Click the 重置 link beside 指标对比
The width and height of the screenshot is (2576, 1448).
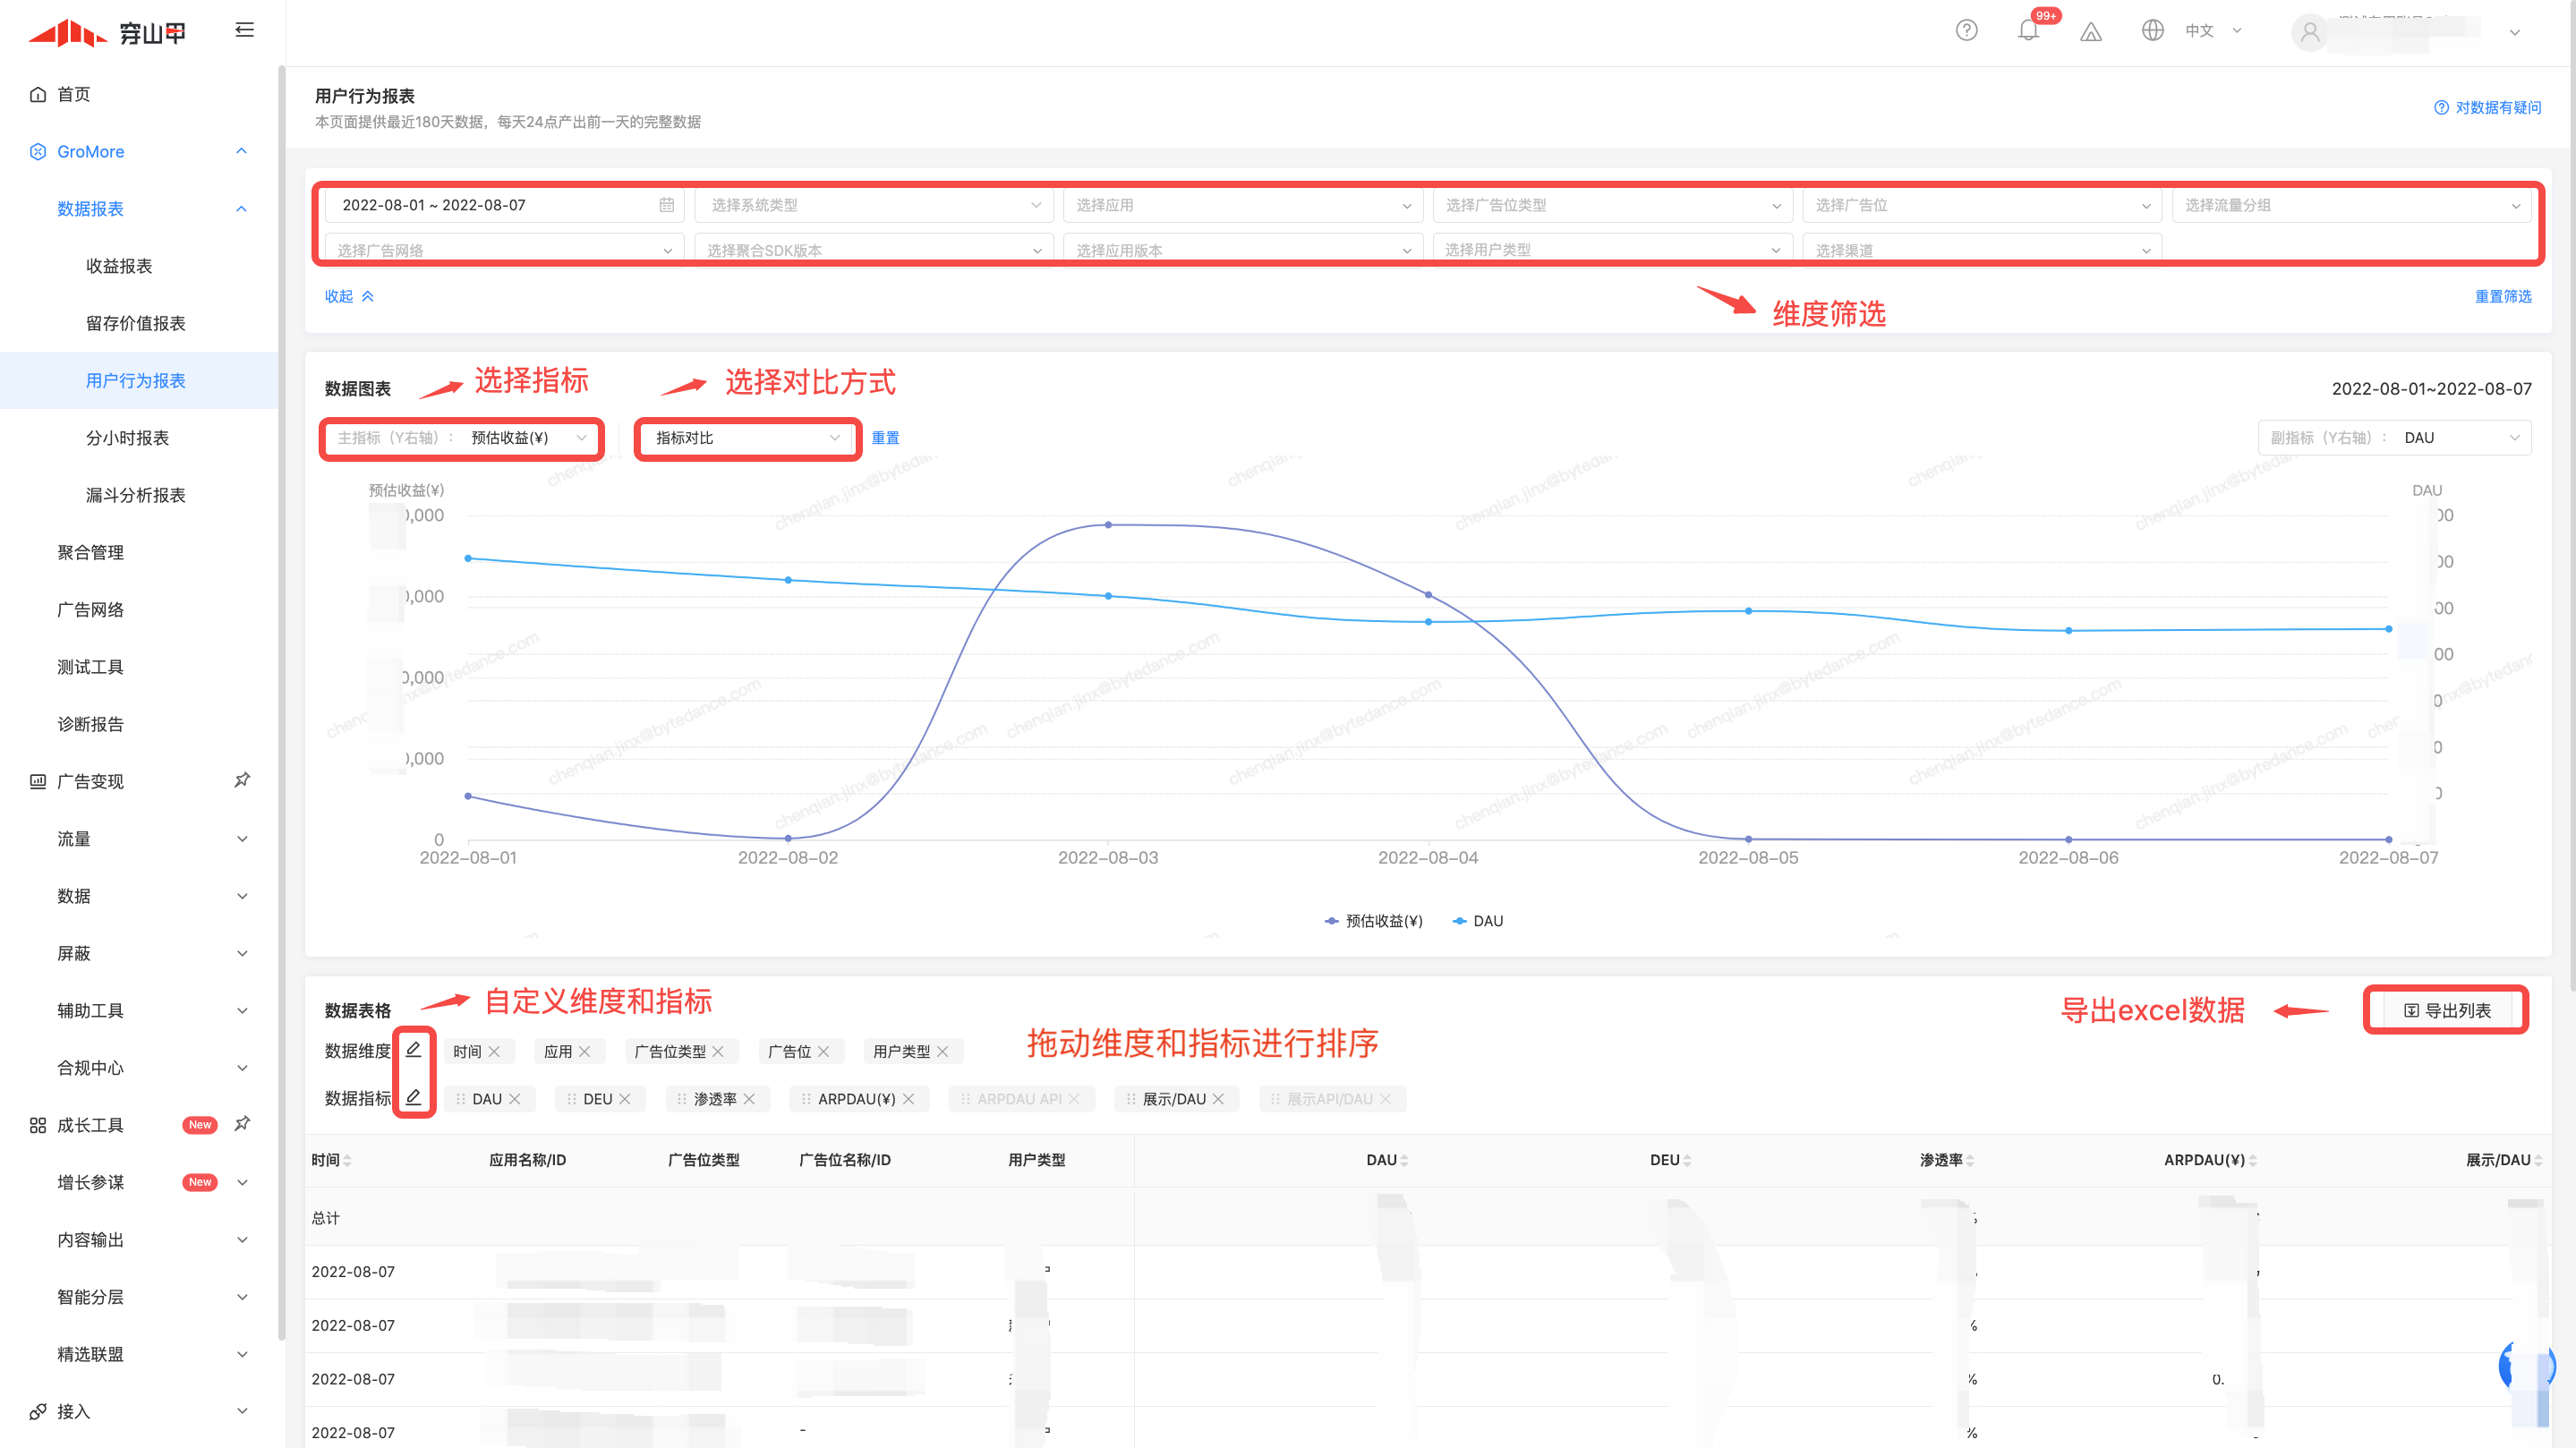885,438
